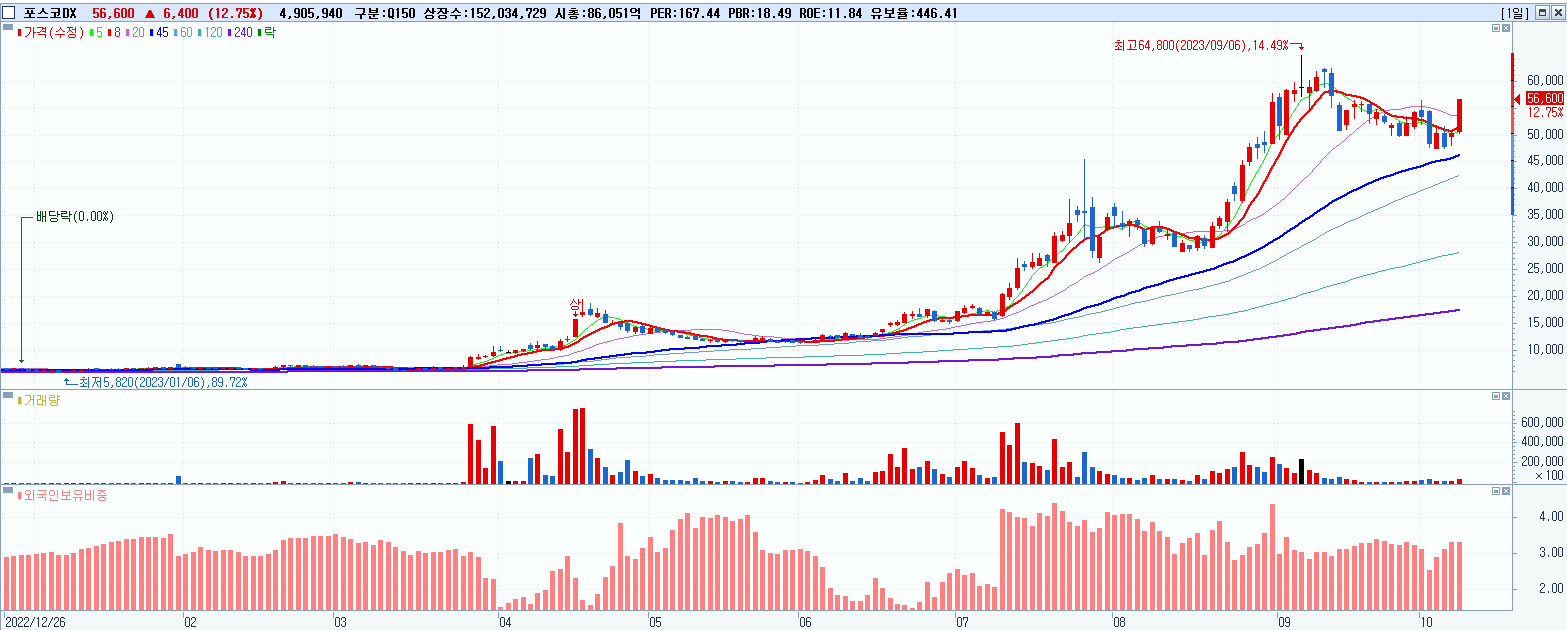1567x630 pixels.
Task: Maximize the chart window
Action: 1543,12
